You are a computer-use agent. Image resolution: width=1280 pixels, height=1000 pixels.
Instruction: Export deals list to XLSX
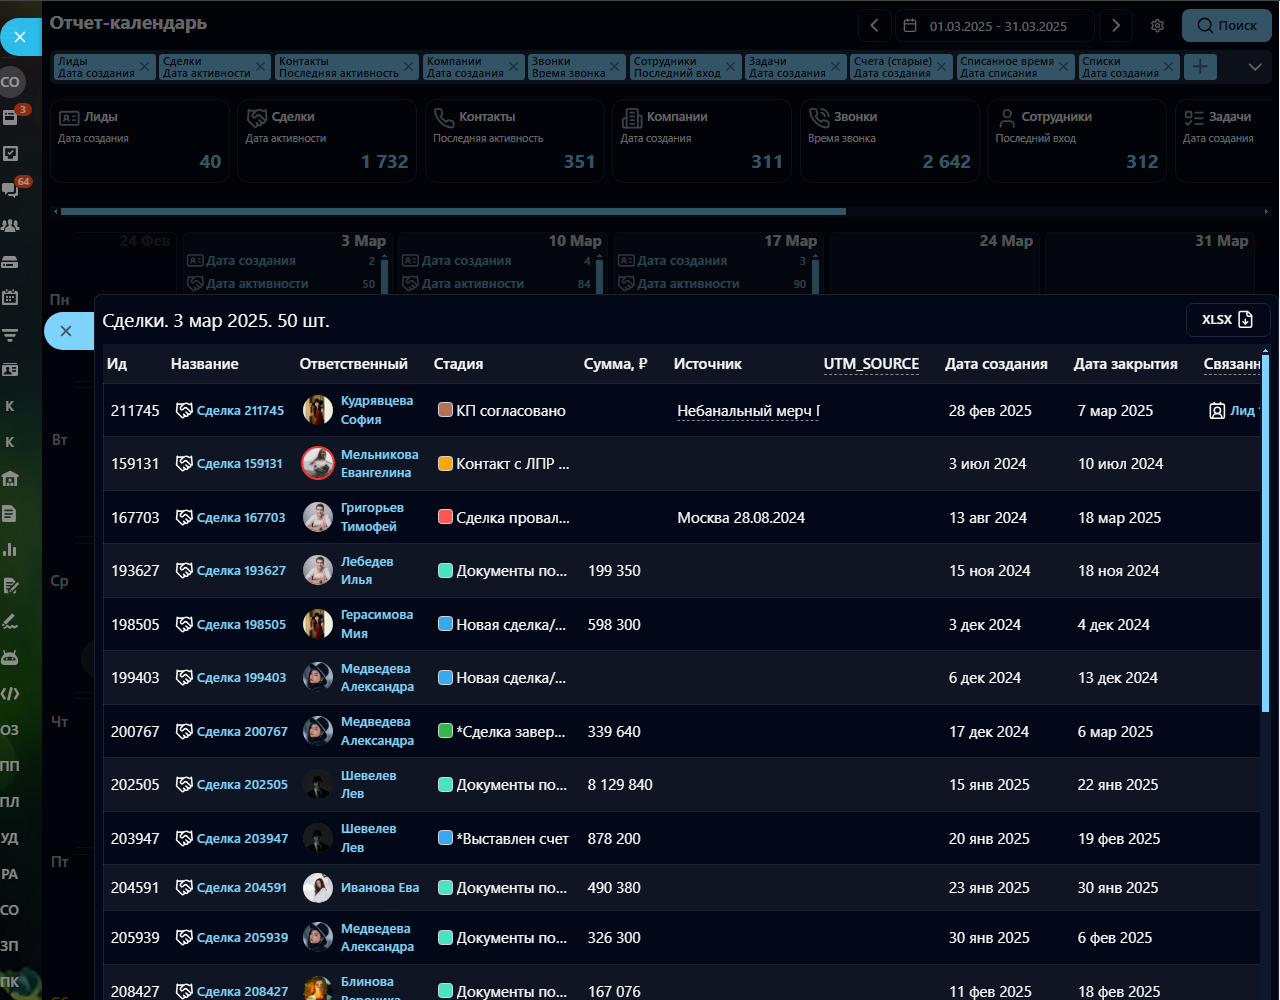(1227, 320)
